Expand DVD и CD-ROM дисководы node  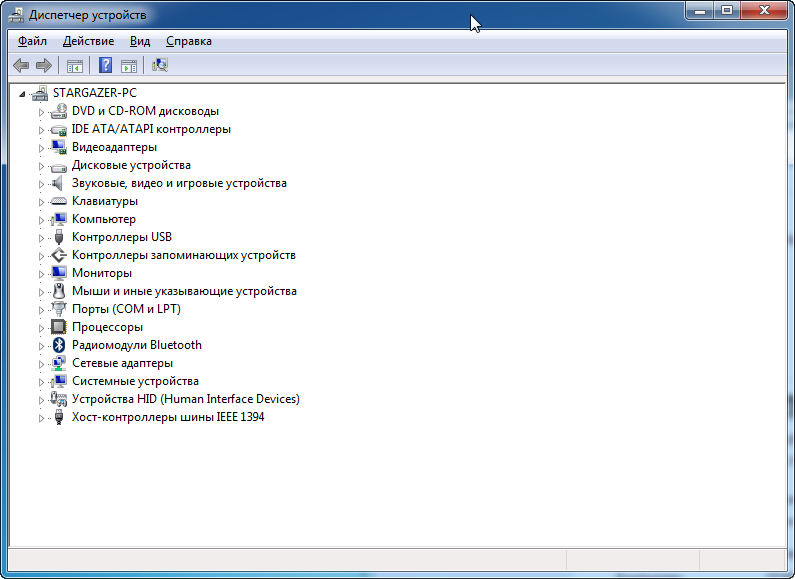(42, 111)
